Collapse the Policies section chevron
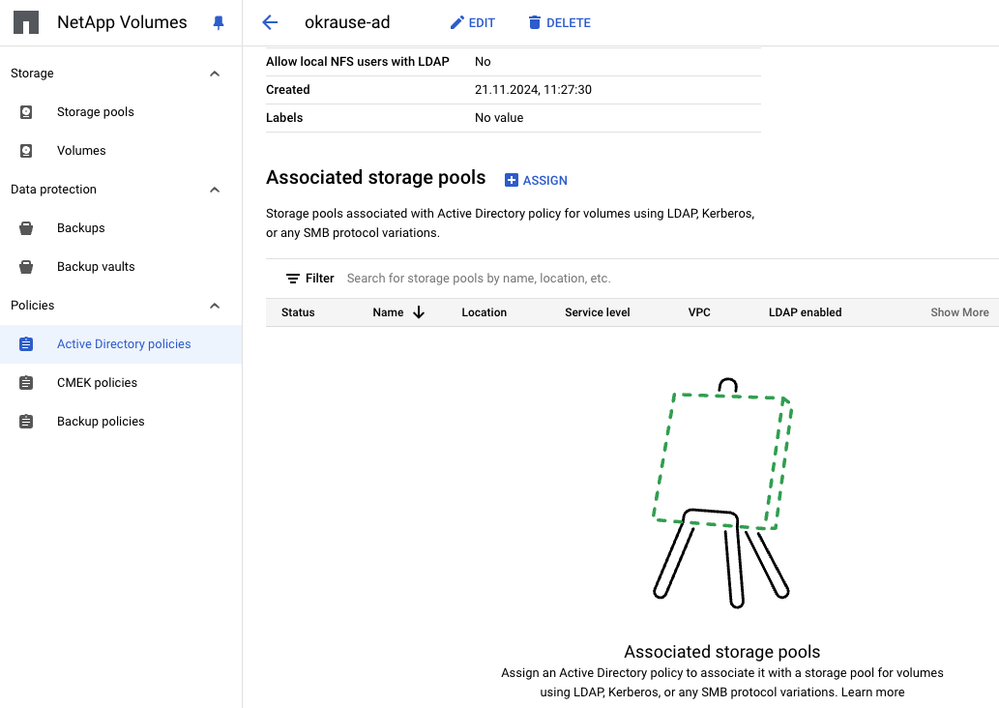The image size is (999, 708). pyautogui.click(x=215, y=306)
